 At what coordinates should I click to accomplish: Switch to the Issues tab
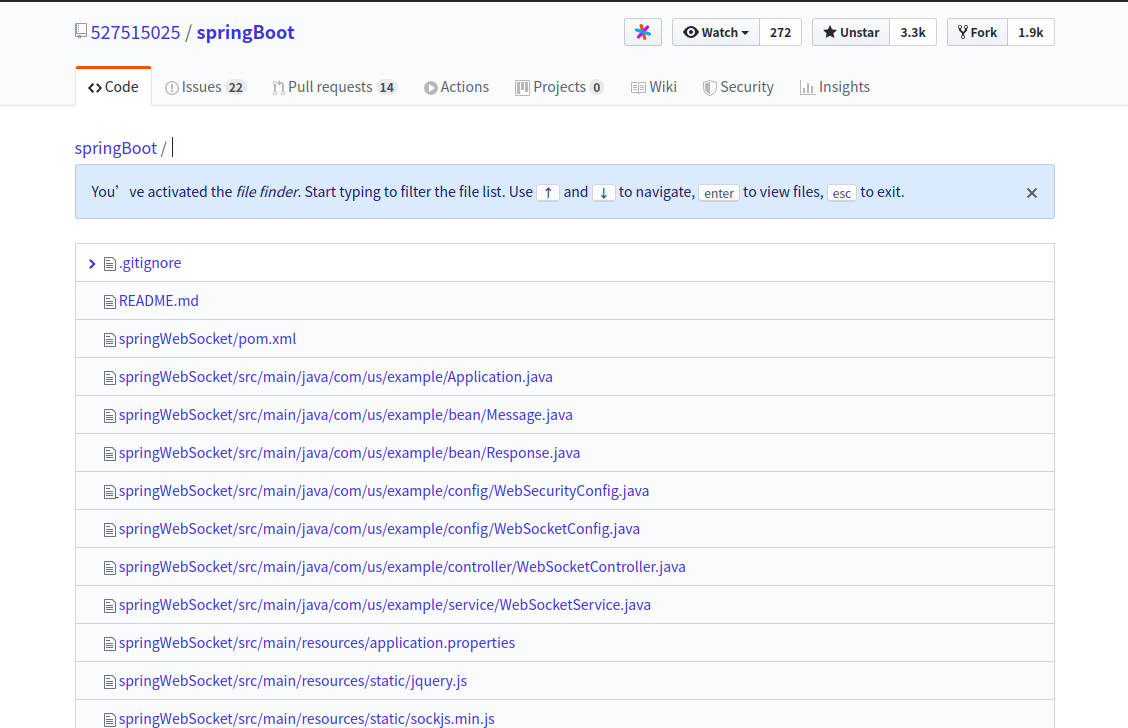point(206,87)
